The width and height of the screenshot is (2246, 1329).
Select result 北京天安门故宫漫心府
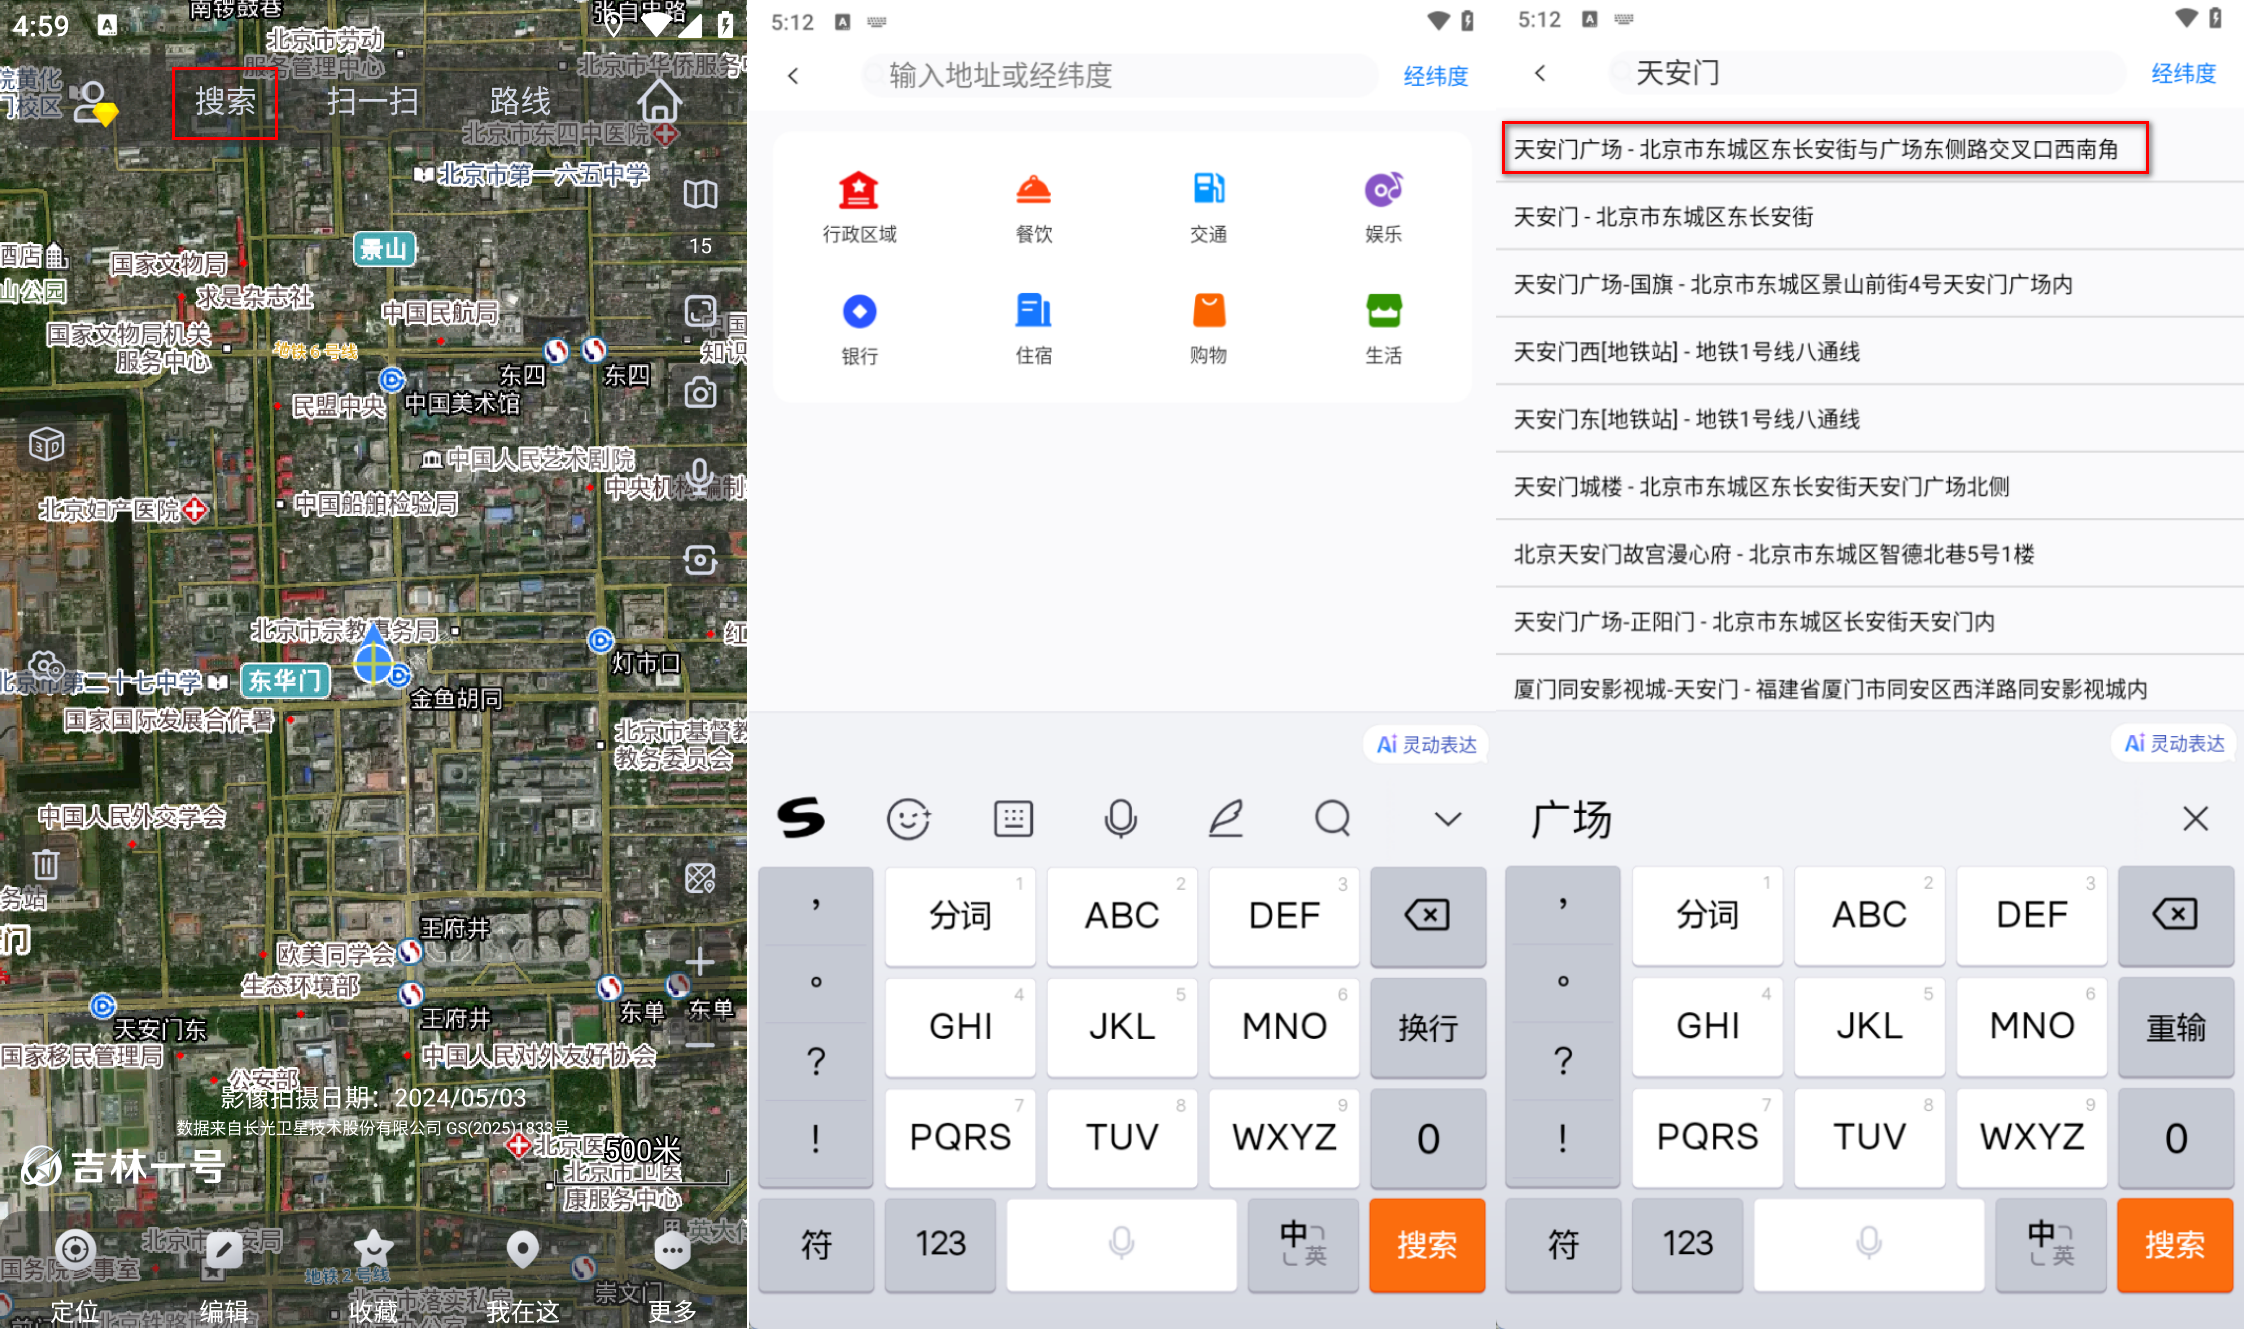tap(1870, 554)
